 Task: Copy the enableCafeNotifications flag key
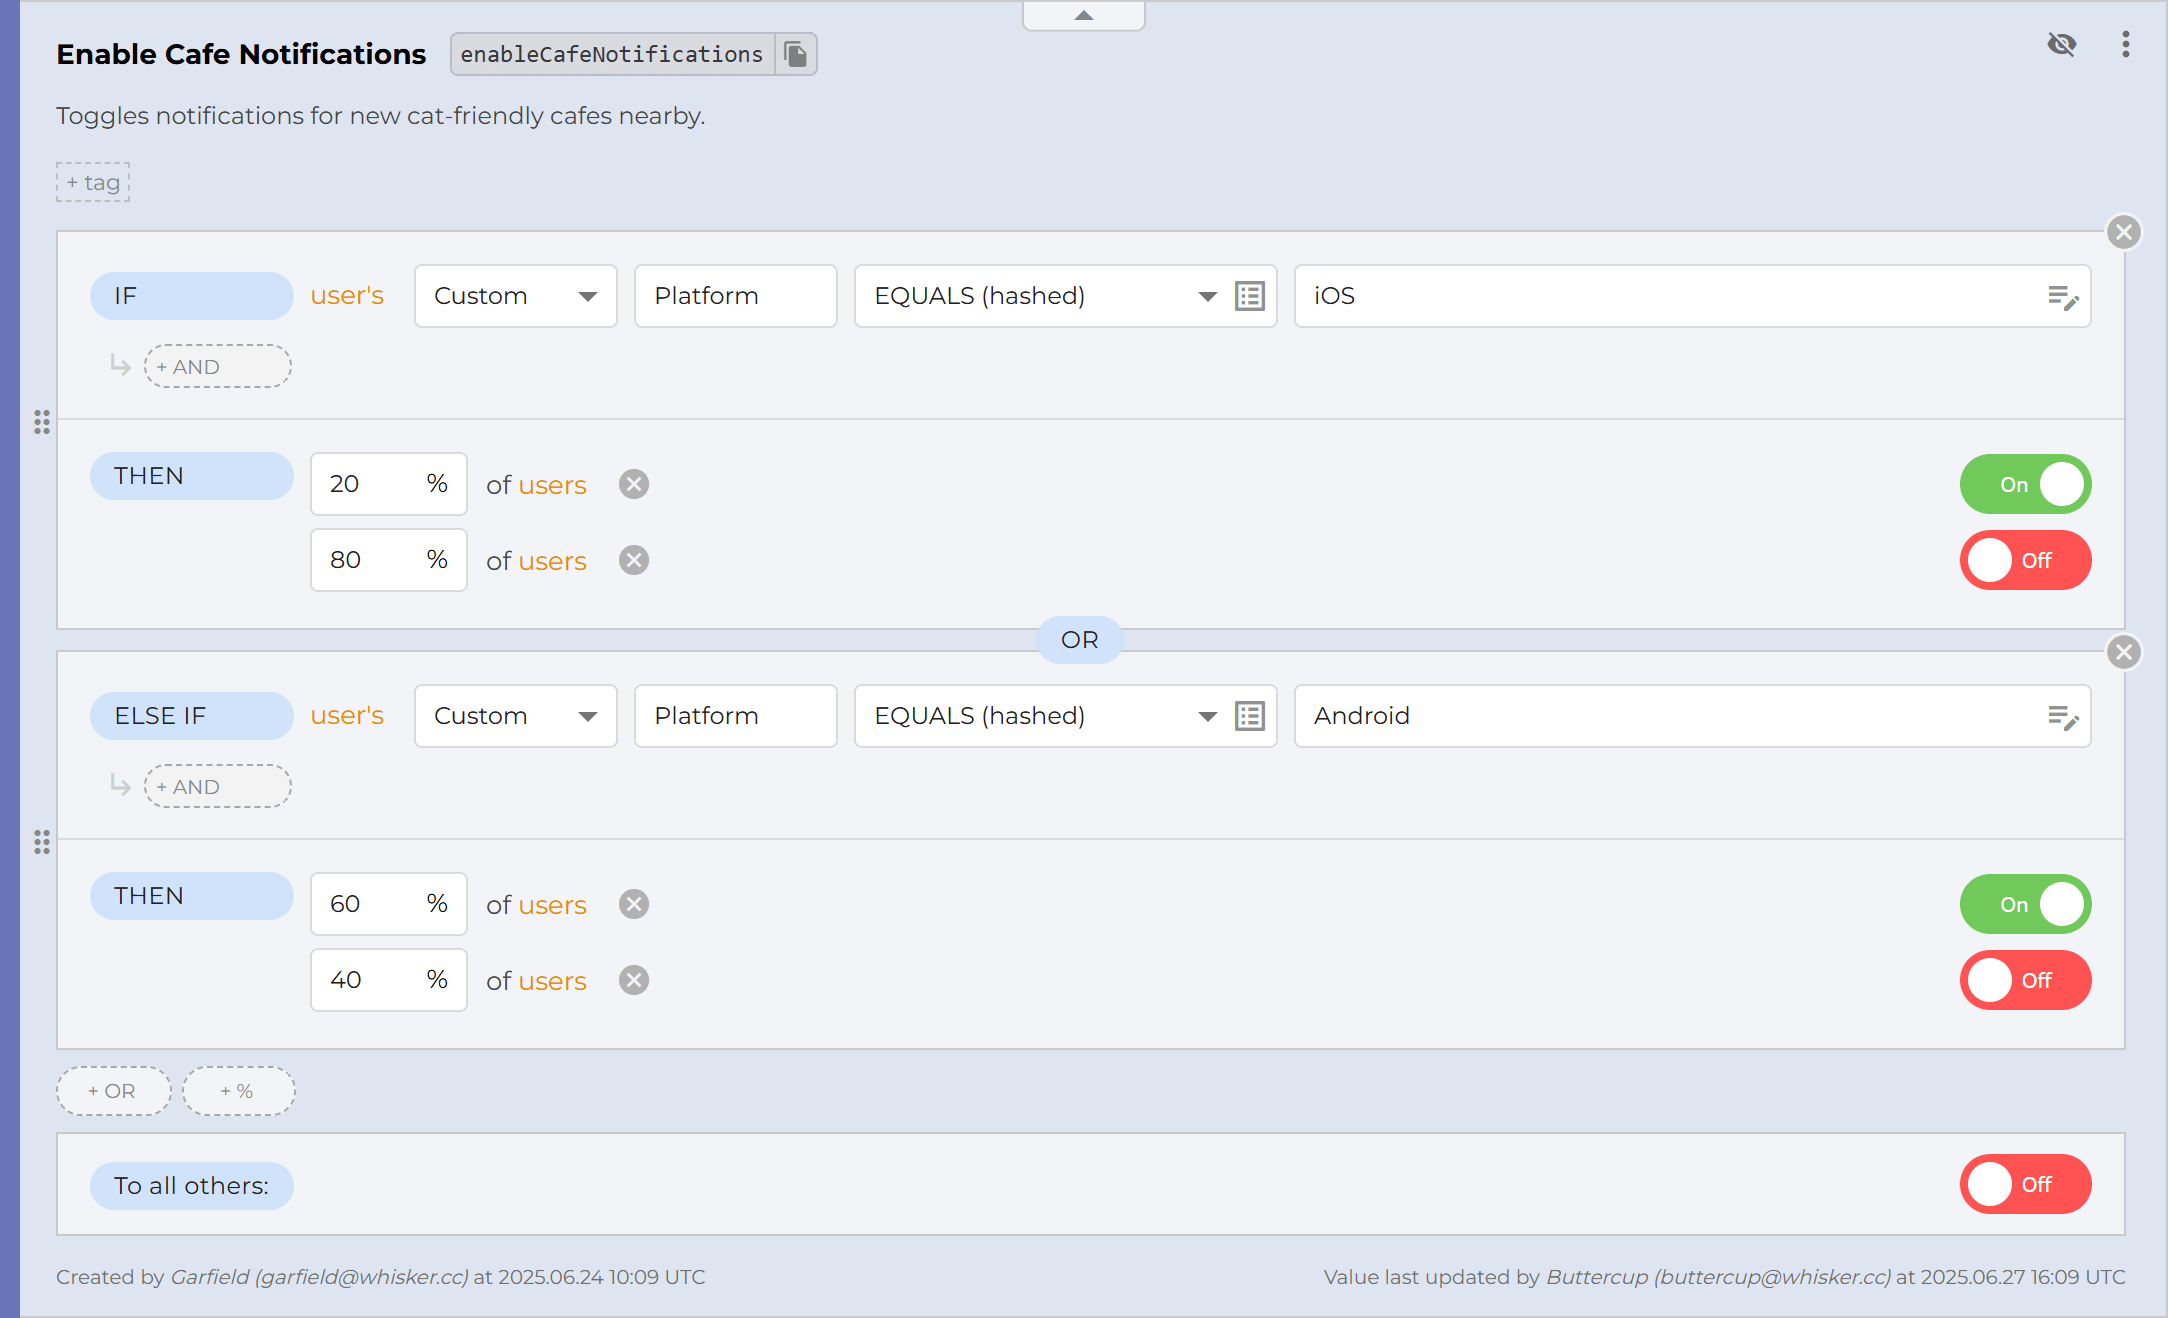(795, 53)
